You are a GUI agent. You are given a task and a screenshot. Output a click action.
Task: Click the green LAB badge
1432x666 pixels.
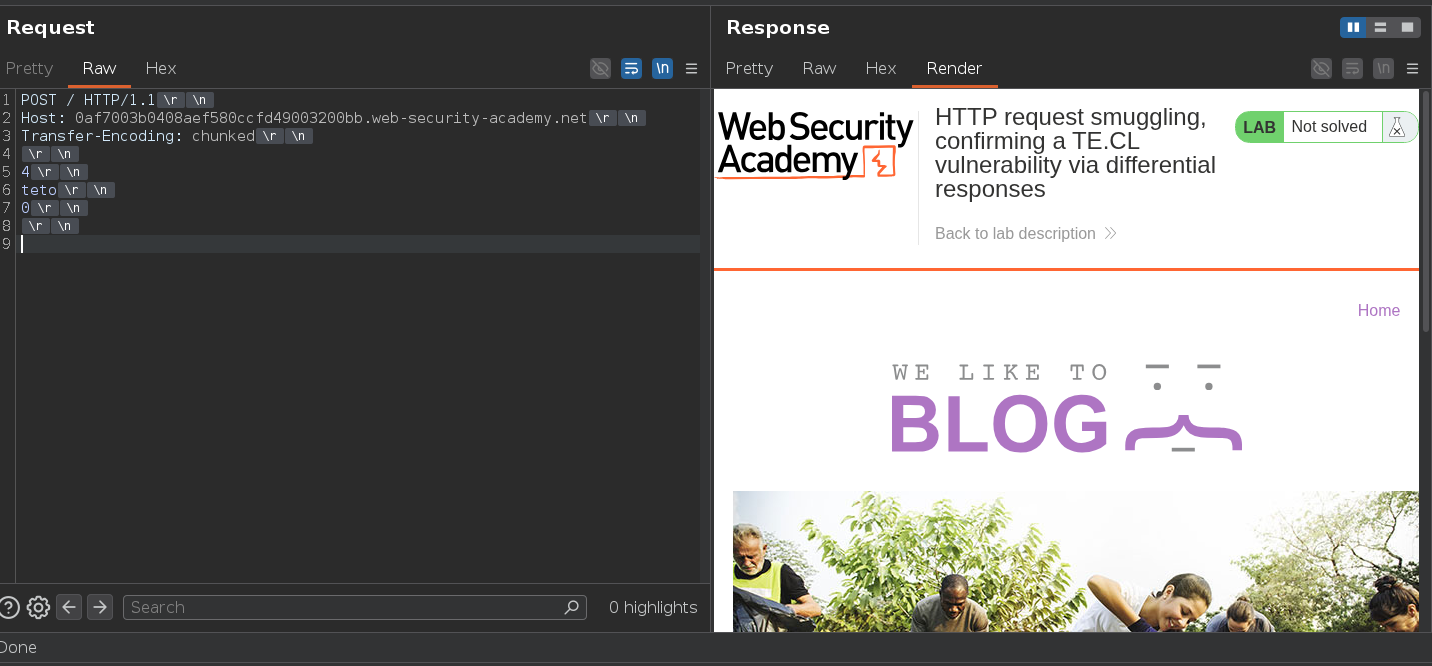[1259, 127]
